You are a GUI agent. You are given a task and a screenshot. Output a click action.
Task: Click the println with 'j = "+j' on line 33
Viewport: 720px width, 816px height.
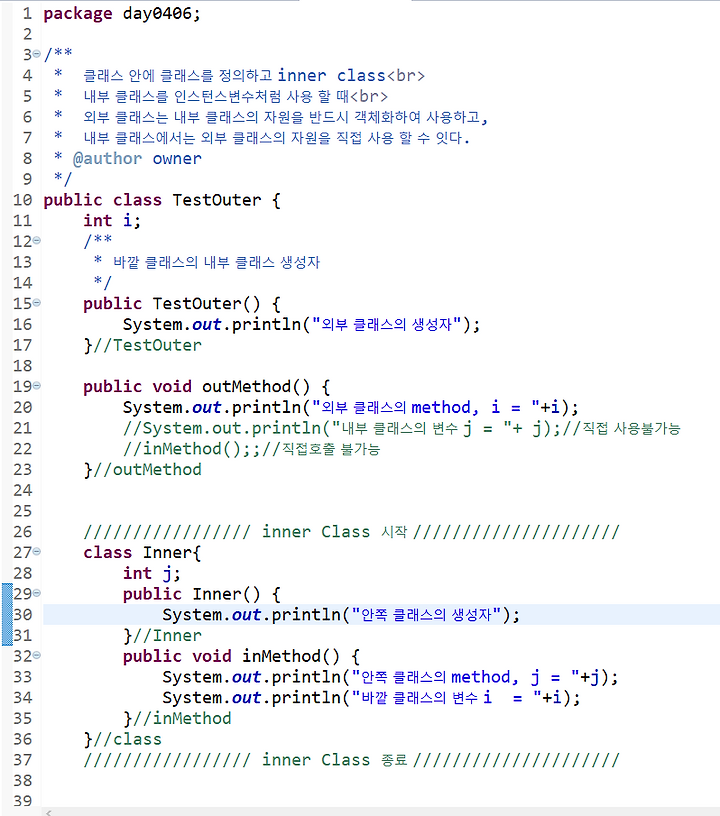tap(390, 677)
